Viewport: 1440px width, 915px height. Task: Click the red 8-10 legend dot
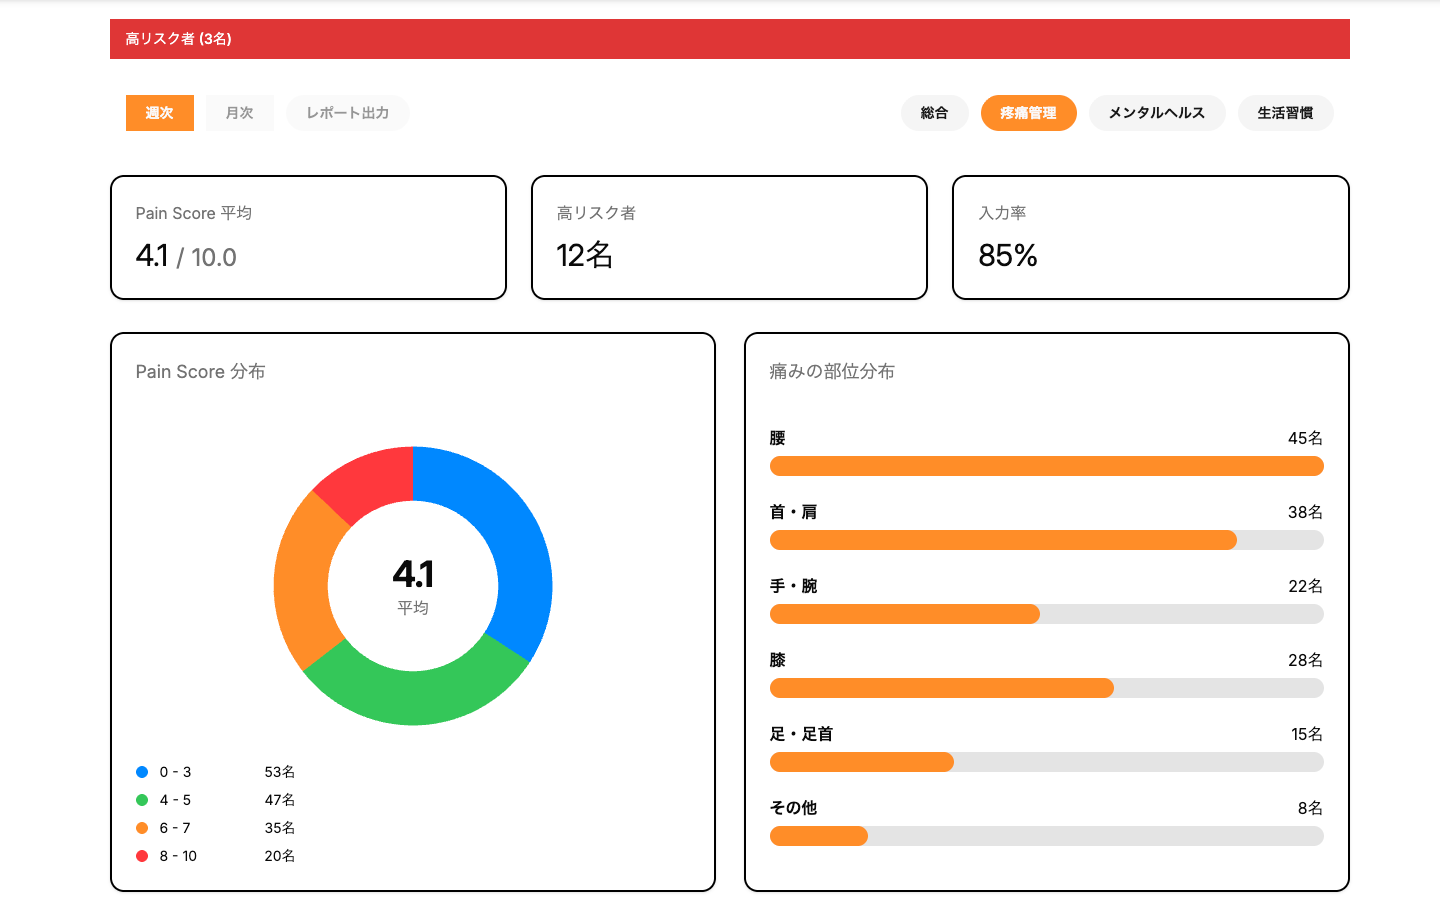point(139,855)
